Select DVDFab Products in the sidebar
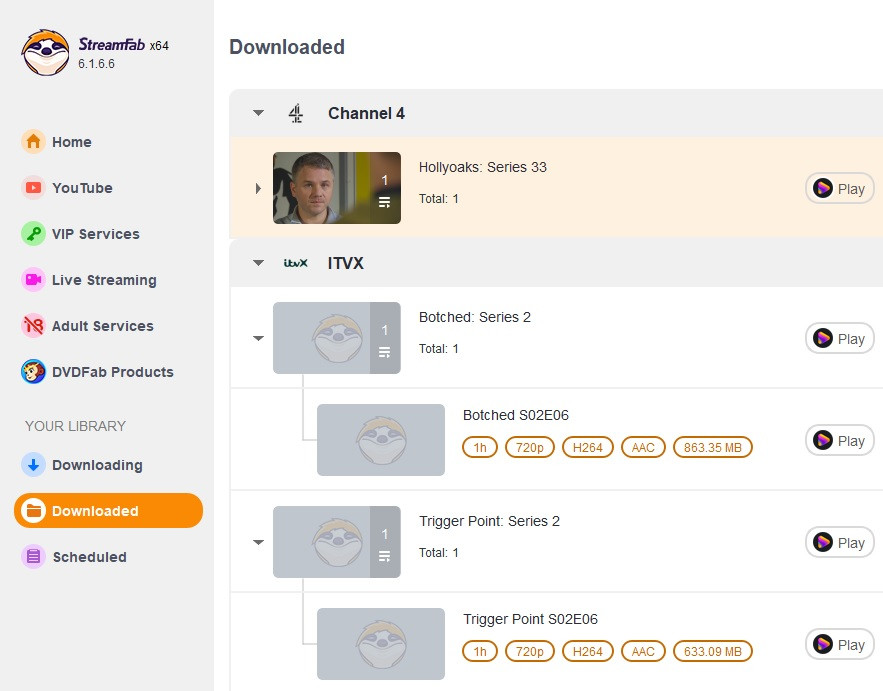This screenshot has width=883, height=691. (113, 372)
